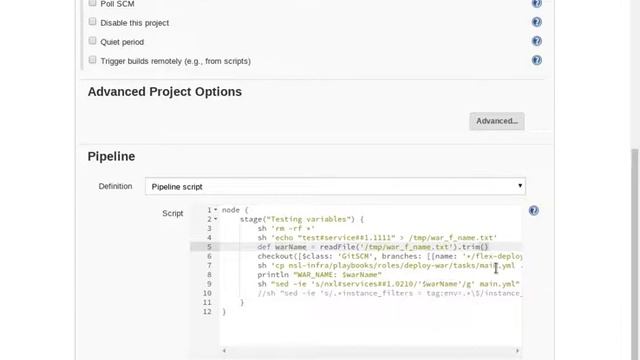The image size is (640, 360).
Task: Tick the Poll SCM checkbox
Action: [93, 3]
